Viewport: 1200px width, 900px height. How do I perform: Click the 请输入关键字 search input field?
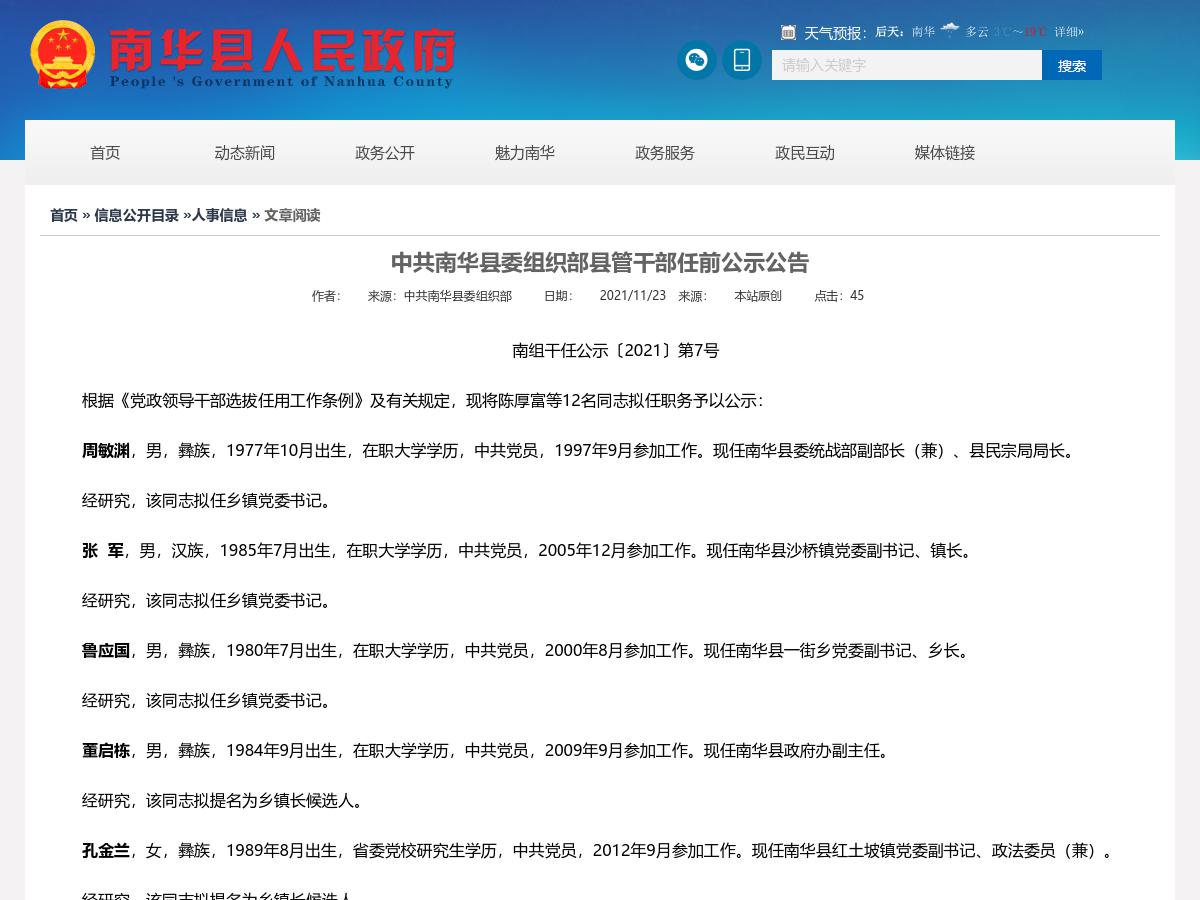pos(906,65)
